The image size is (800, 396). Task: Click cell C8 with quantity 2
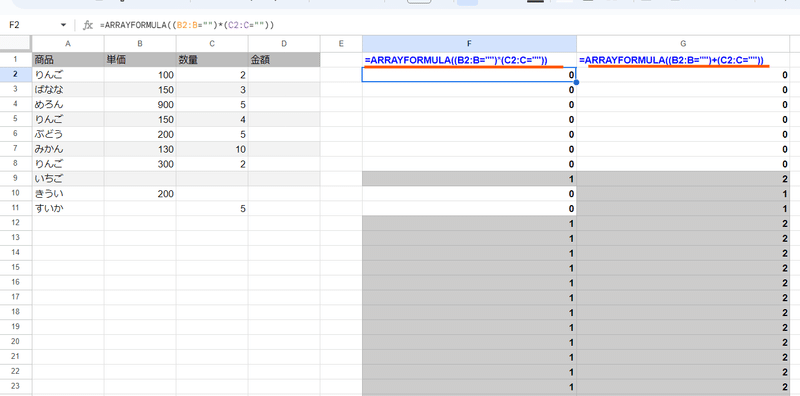coord(212,164)
